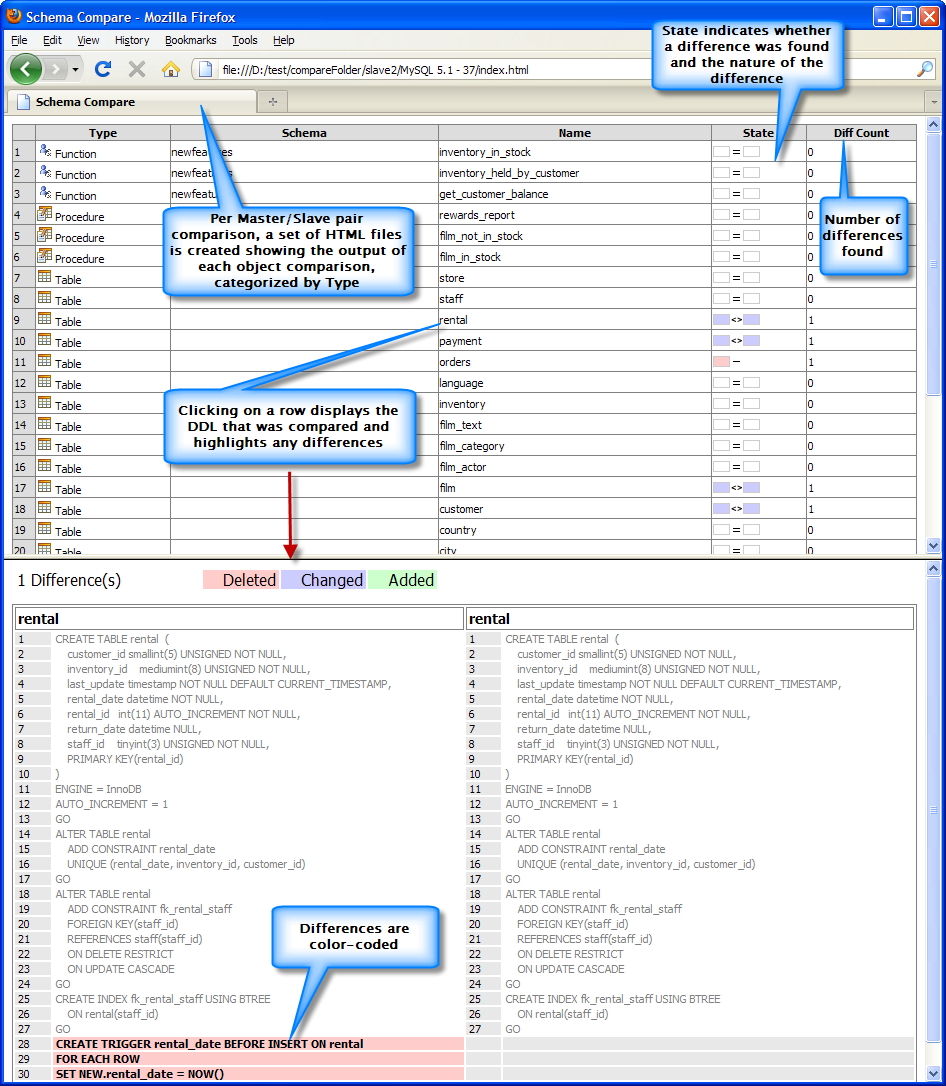Open a new tab with plus button
Viewport: 946px width, 1086px height.
(273, 102)
